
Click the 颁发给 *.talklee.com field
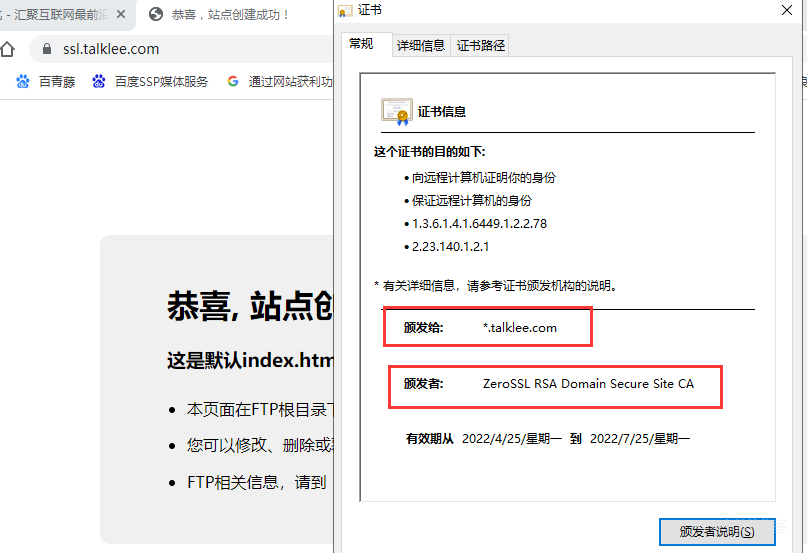click(519, 327)
